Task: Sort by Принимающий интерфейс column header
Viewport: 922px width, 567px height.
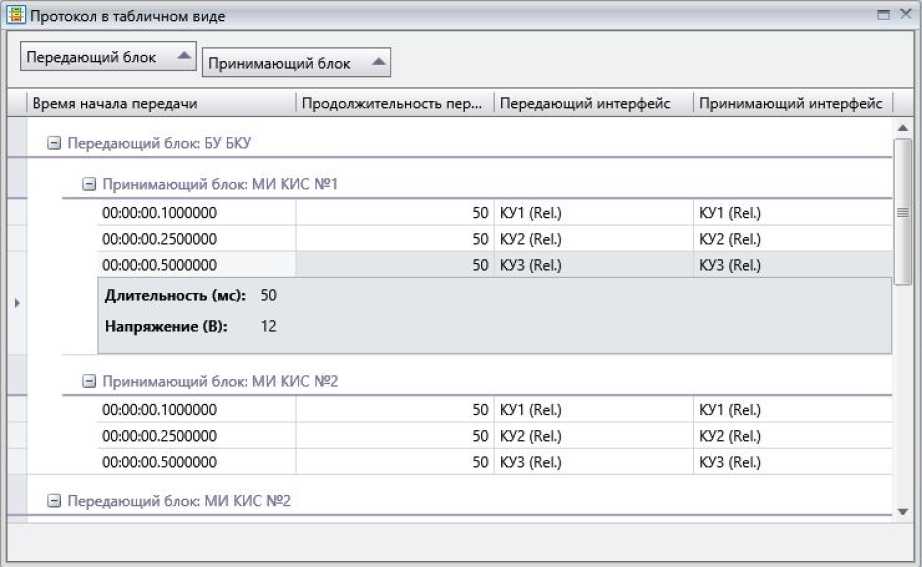Action: [x=793, y=104]
